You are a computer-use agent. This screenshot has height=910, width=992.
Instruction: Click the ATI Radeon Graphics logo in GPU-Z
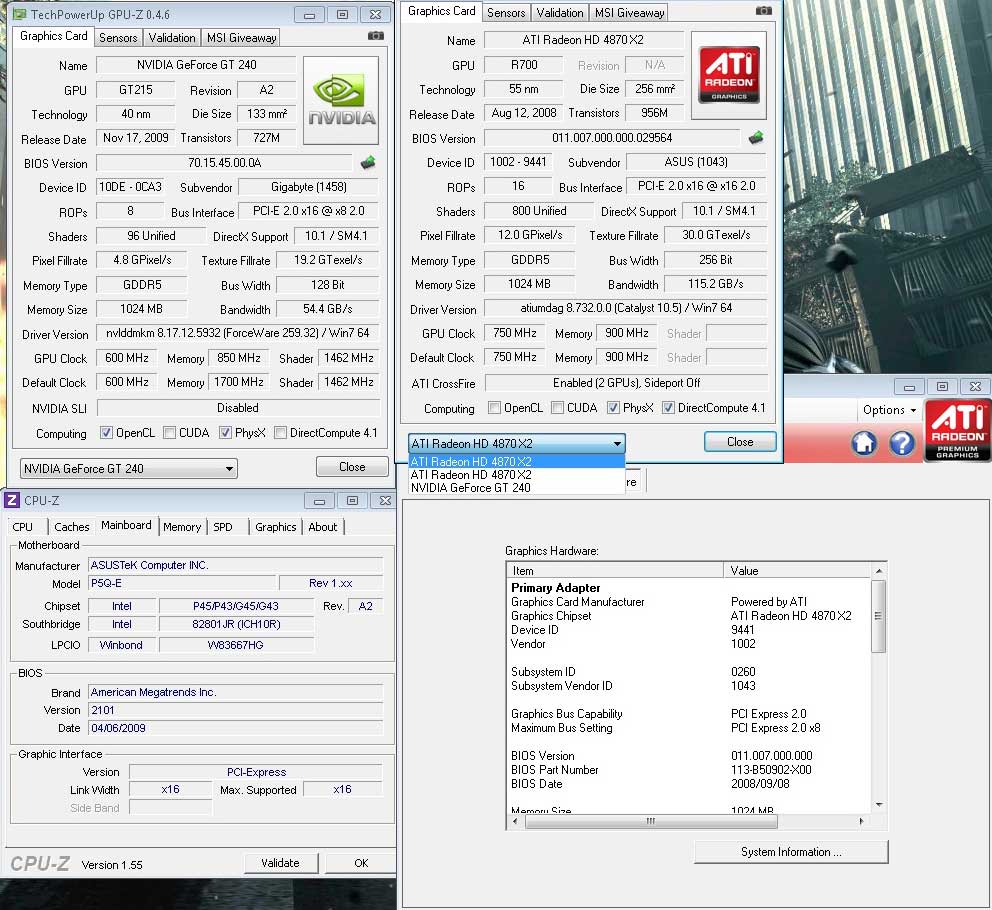click(x=729, y=75)
